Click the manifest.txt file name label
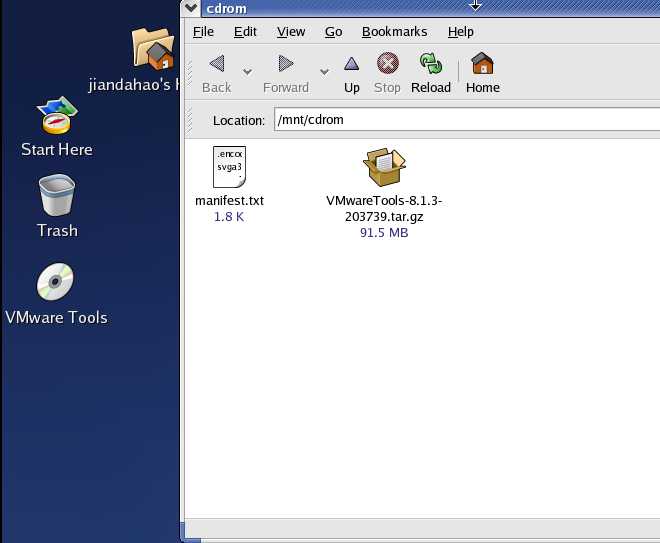Viewport: 660px width, 543px height. (229, 200)
